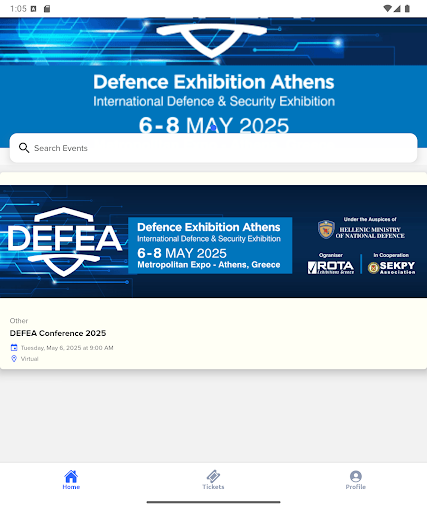
Task: Tap the battery status icon
Action: point(407,9)
